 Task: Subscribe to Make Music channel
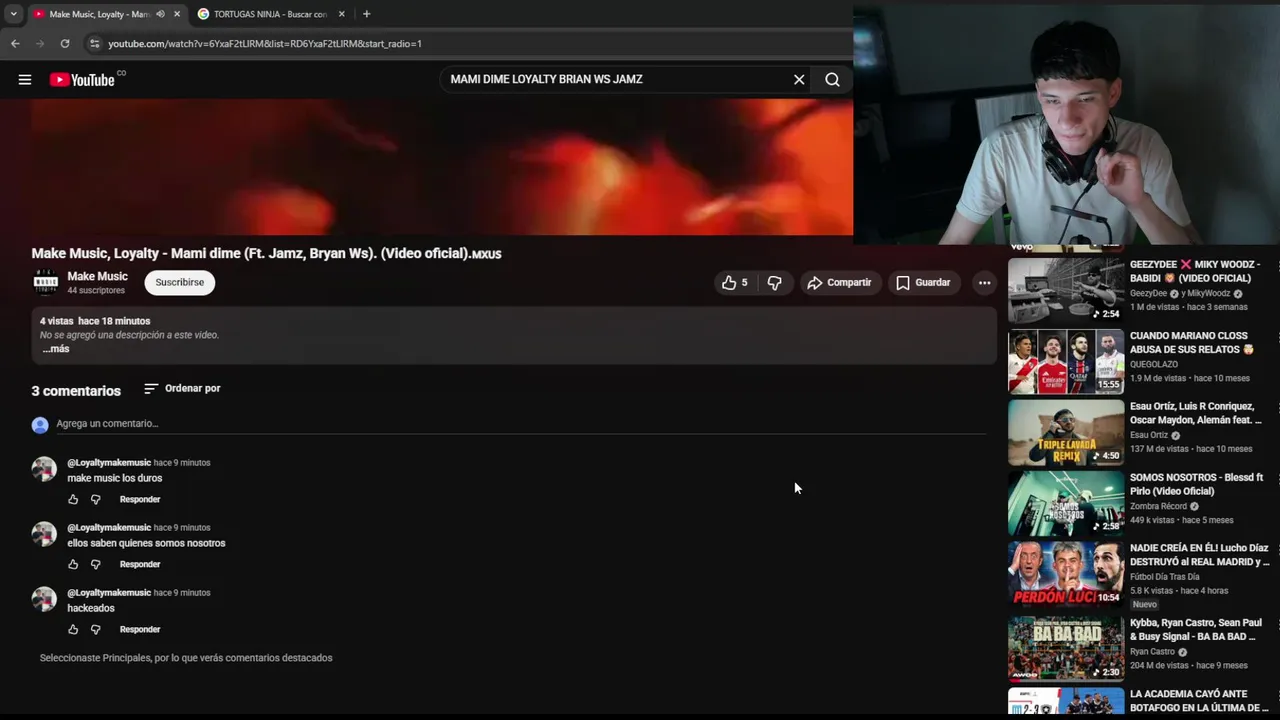(x=180, y=283)
